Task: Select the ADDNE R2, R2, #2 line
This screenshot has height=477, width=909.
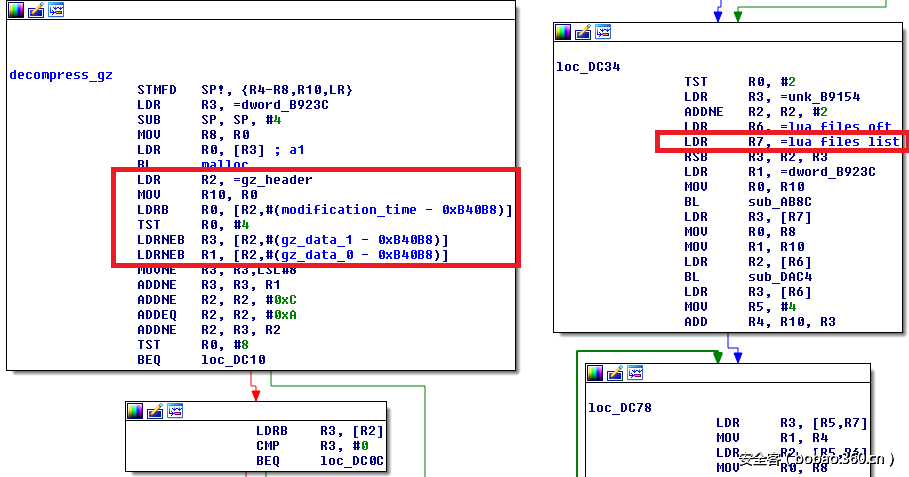Action: click(756, 112)
